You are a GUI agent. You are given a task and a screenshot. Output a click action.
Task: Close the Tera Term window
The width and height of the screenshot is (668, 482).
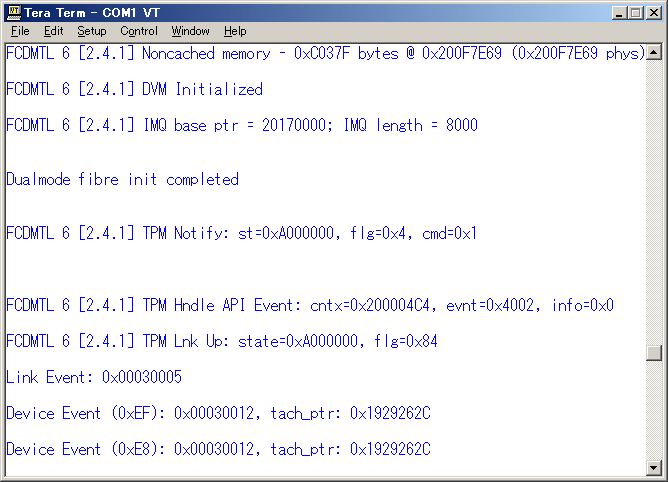[x=652, y=12]
